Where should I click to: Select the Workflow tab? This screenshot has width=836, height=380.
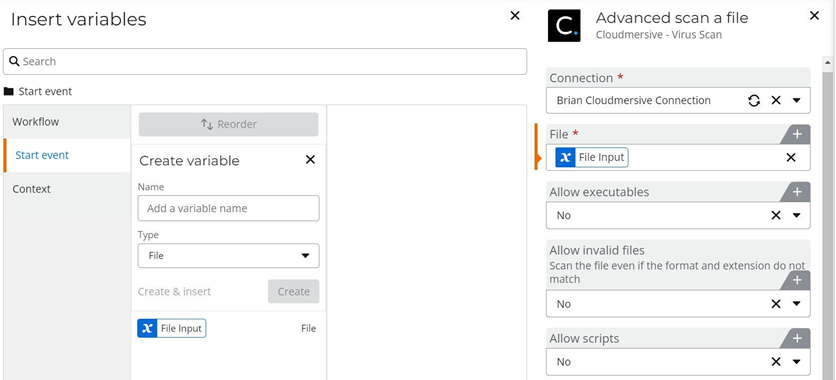[x=67, y=122]
